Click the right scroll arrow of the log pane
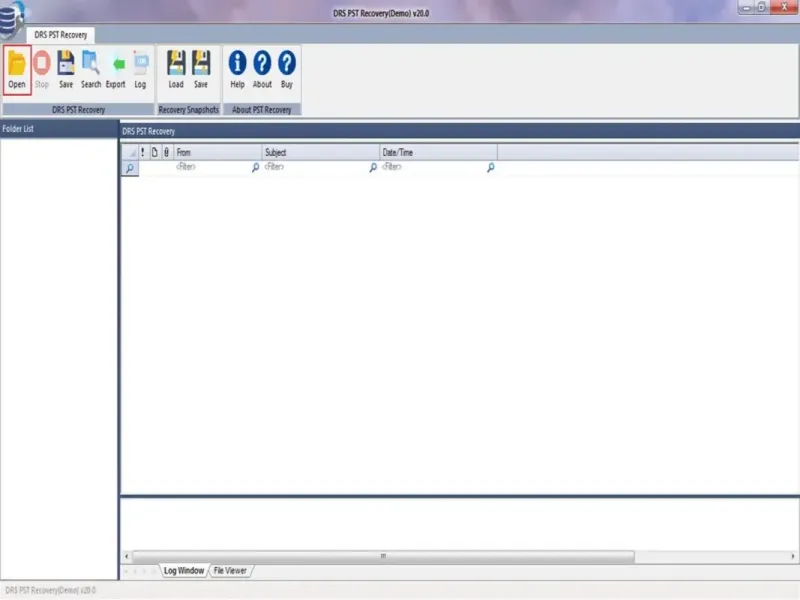This screenshot has height=600, width=800. tap(793, 556)
